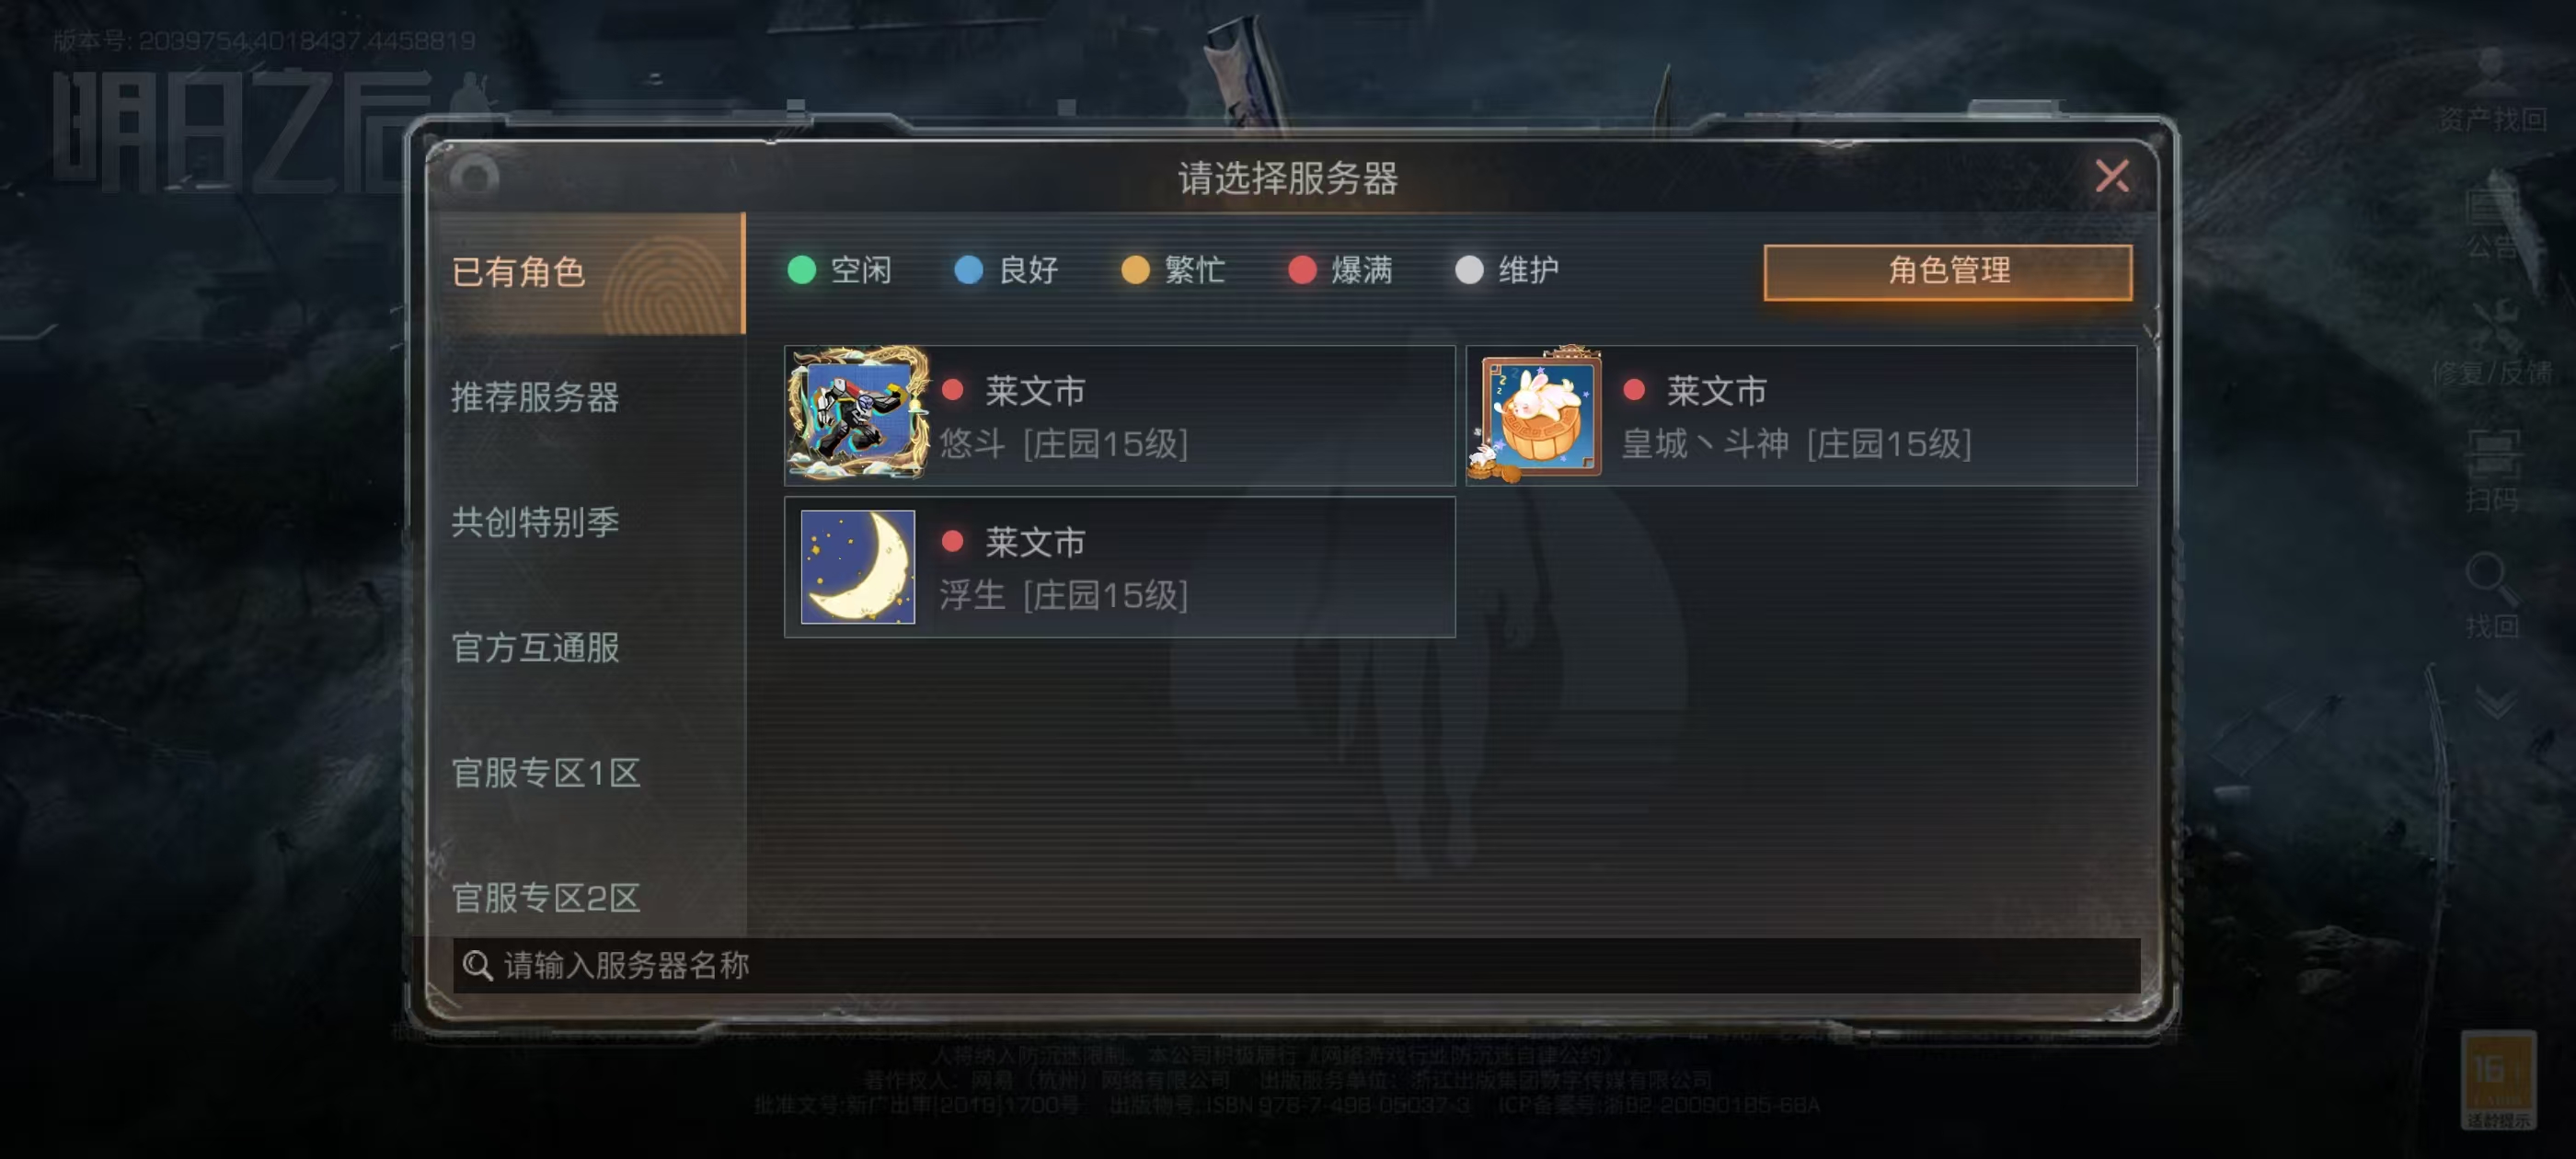Click the red 爆满 status indicator
This screenshot has height=1159, width=2576.
click(1302, 270)
